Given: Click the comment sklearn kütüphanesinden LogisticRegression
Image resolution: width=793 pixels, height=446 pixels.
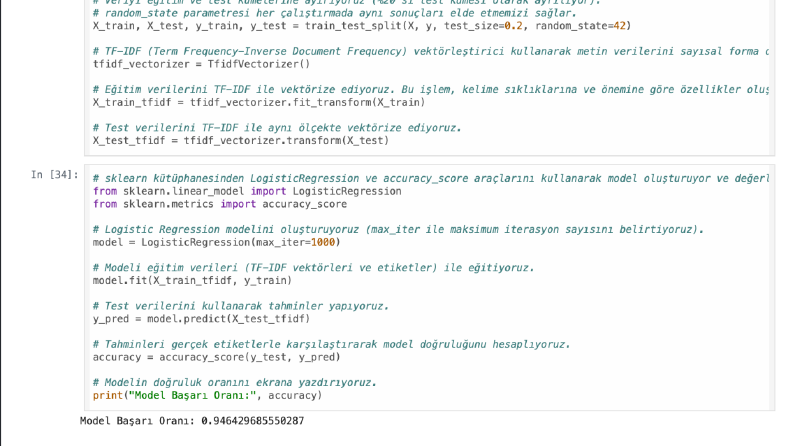Looking at the screenshot, I should click(431, 179).
